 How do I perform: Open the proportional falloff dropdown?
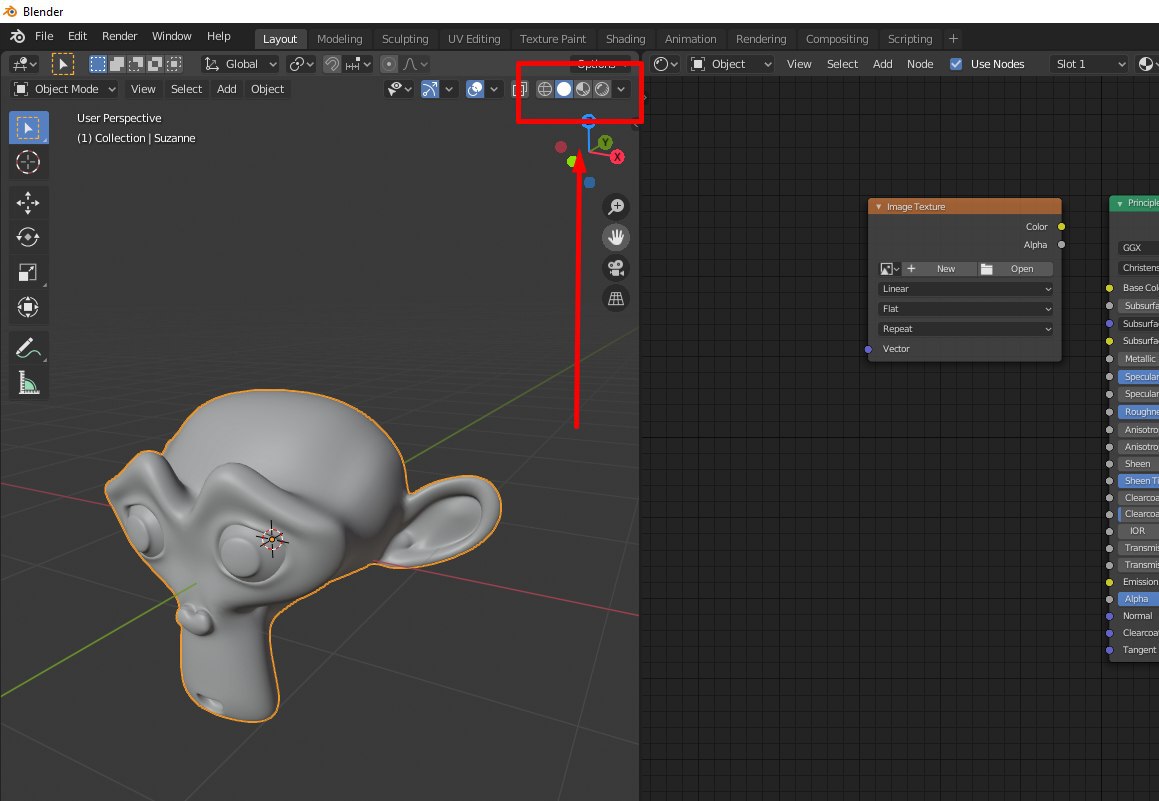pyautogui.click(x=415, y=64)
